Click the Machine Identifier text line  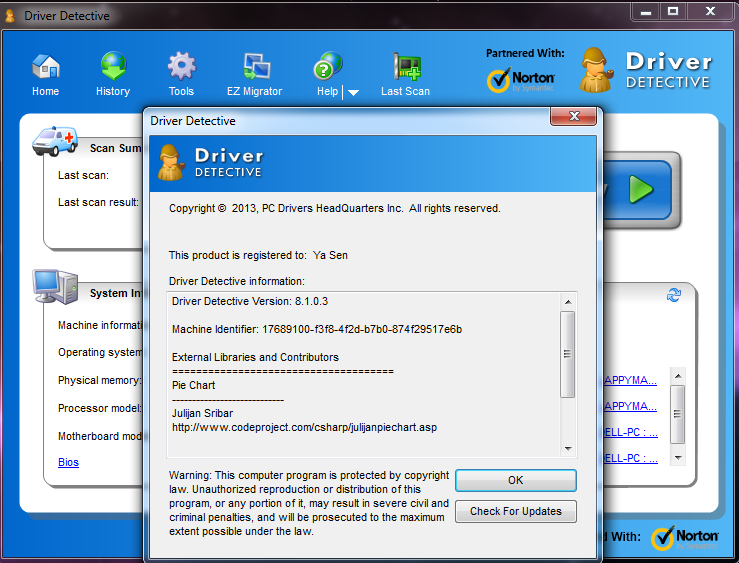pyautogui.click(x=317, y=329)
